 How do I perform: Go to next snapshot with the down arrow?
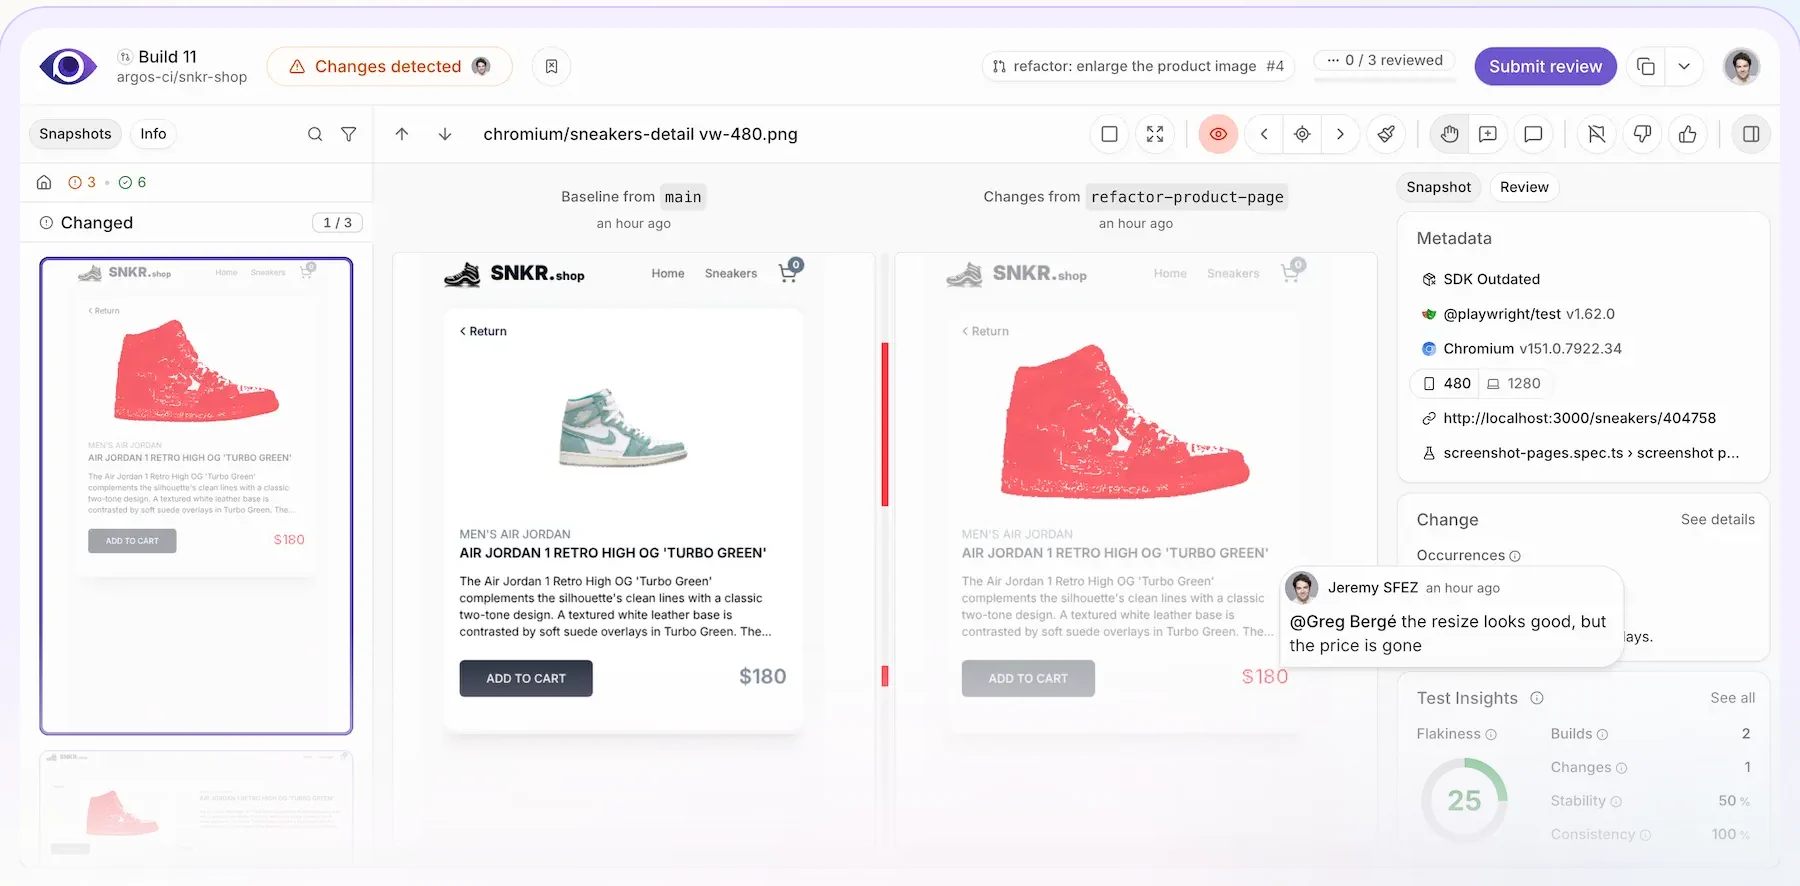coord(445,134)
